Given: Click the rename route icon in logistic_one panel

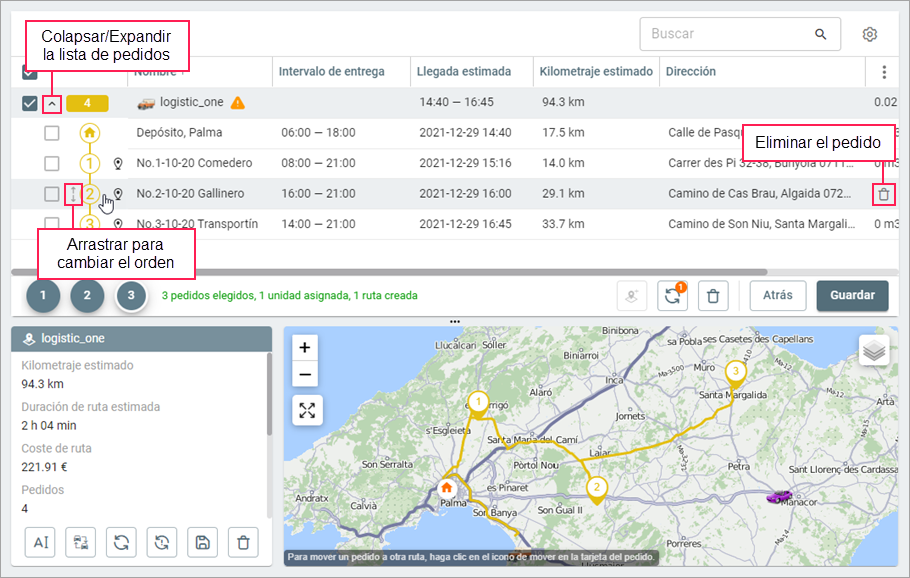Looking at the screenshot, I should point(40,542).
